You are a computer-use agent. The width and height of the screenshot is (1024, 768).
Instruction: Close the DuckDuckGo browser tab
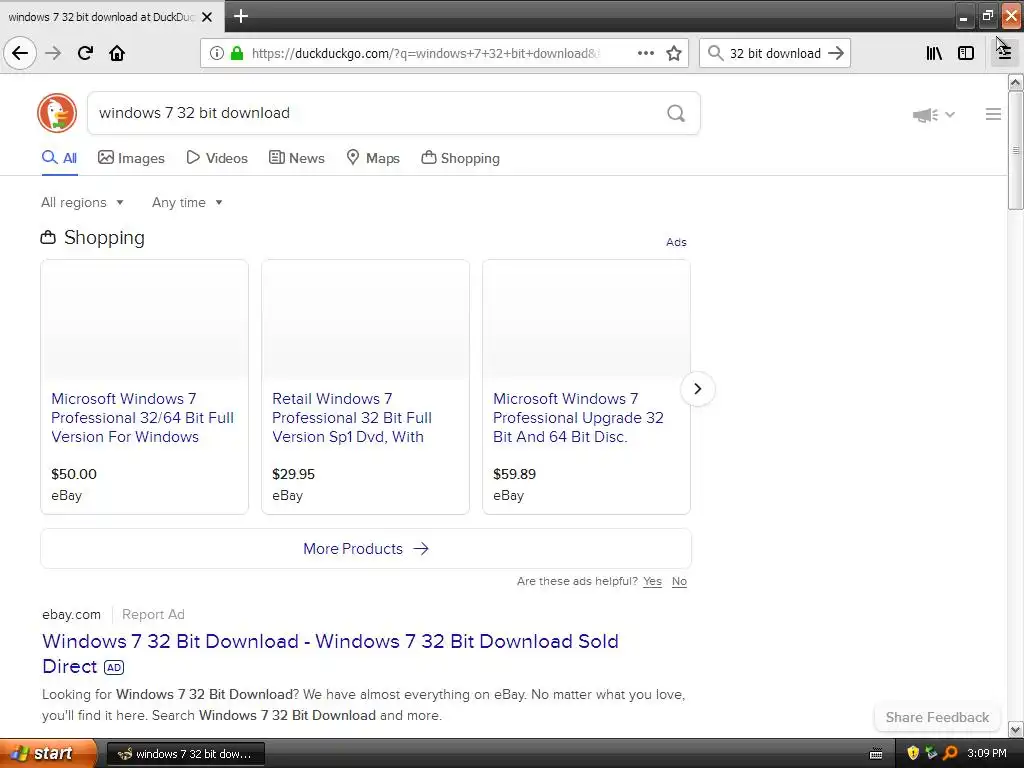coord(207,17)
